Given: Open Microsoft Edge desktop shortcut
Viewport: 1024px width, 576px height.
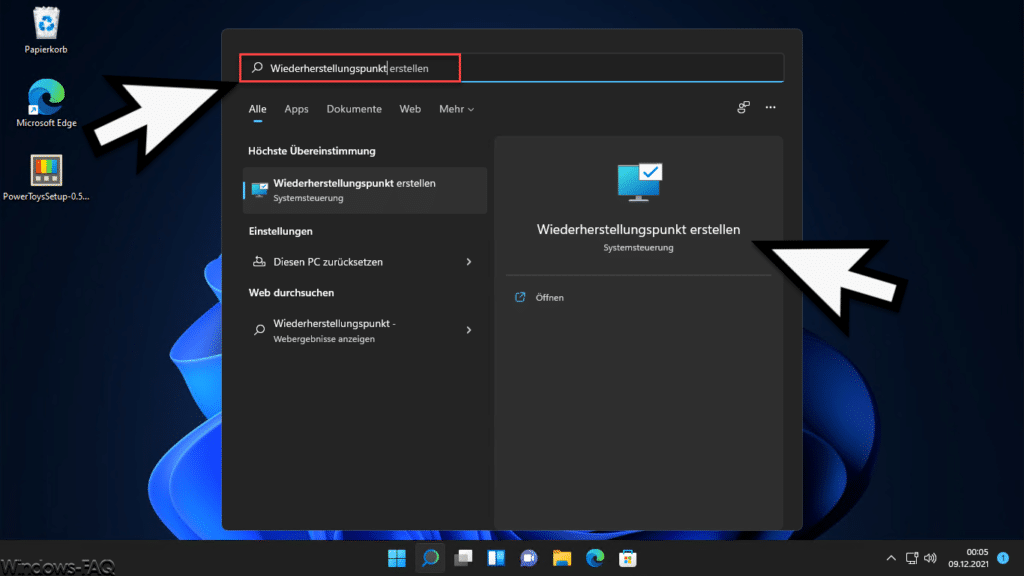Looking at the screenshot, I should coord(46,103).
